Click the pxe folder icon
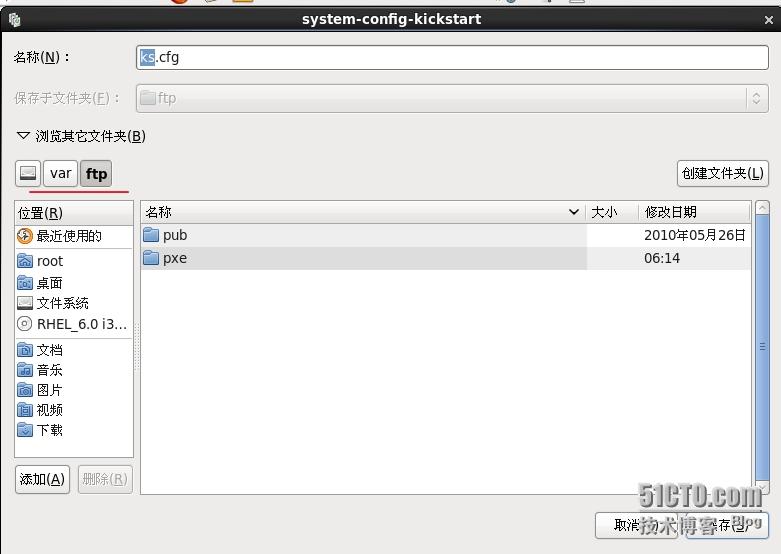This screenshot has height=554, width=781. click(x=151, y=258)
